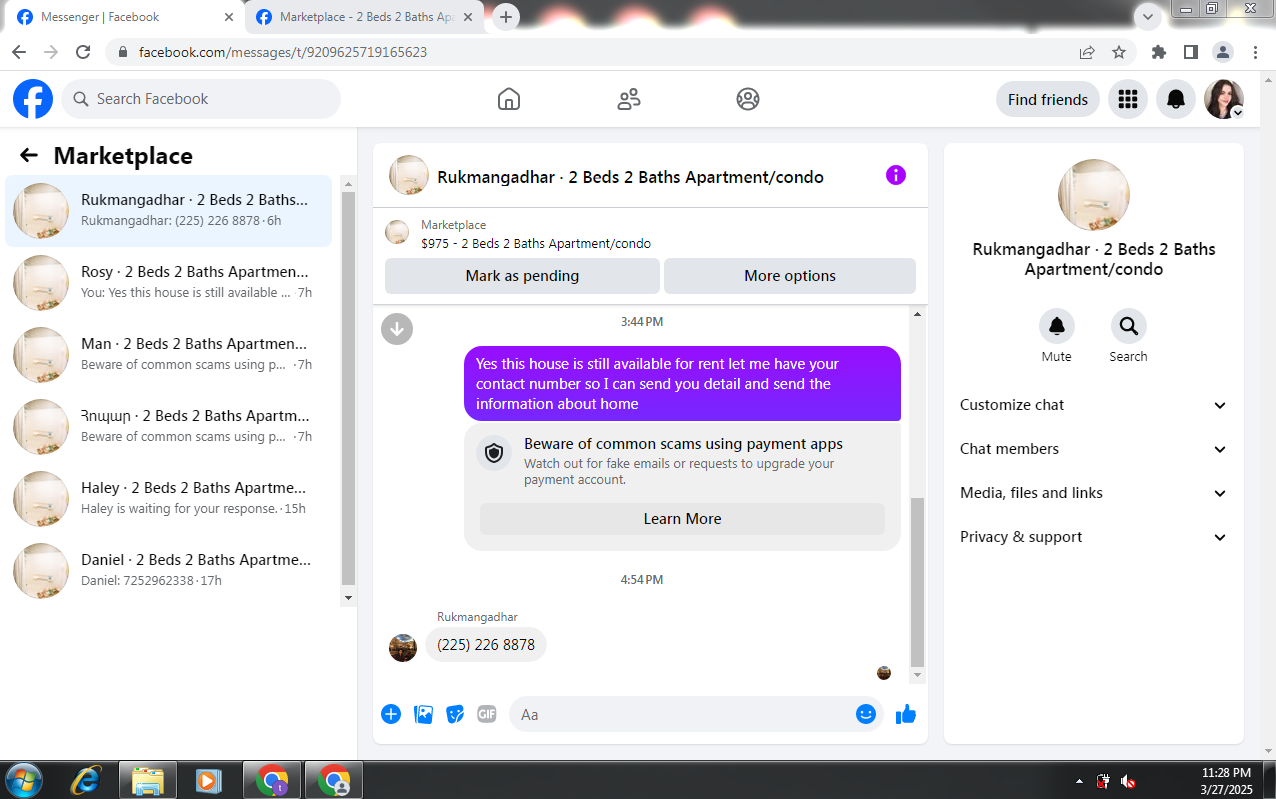This screenshot has width=1276, height=799.
Task: Open Daniel conversation in list
Action: coord(169,570)
